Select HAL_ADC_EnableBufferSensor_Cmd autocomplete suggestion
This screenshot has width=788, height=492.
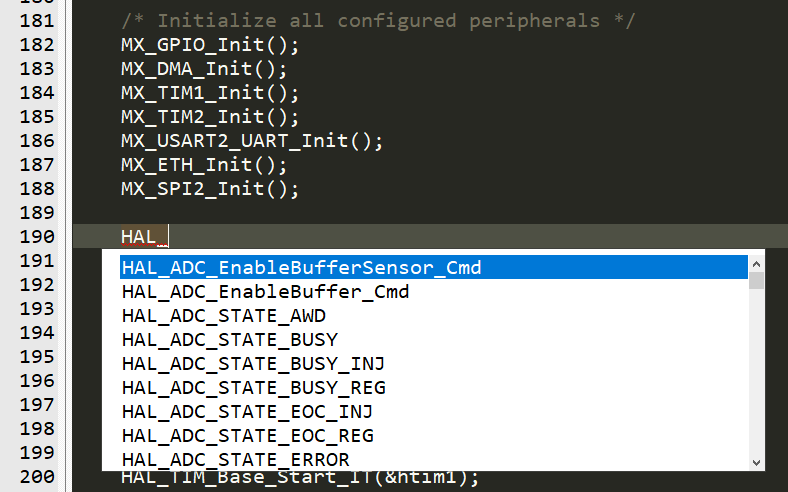pos(434,267)
